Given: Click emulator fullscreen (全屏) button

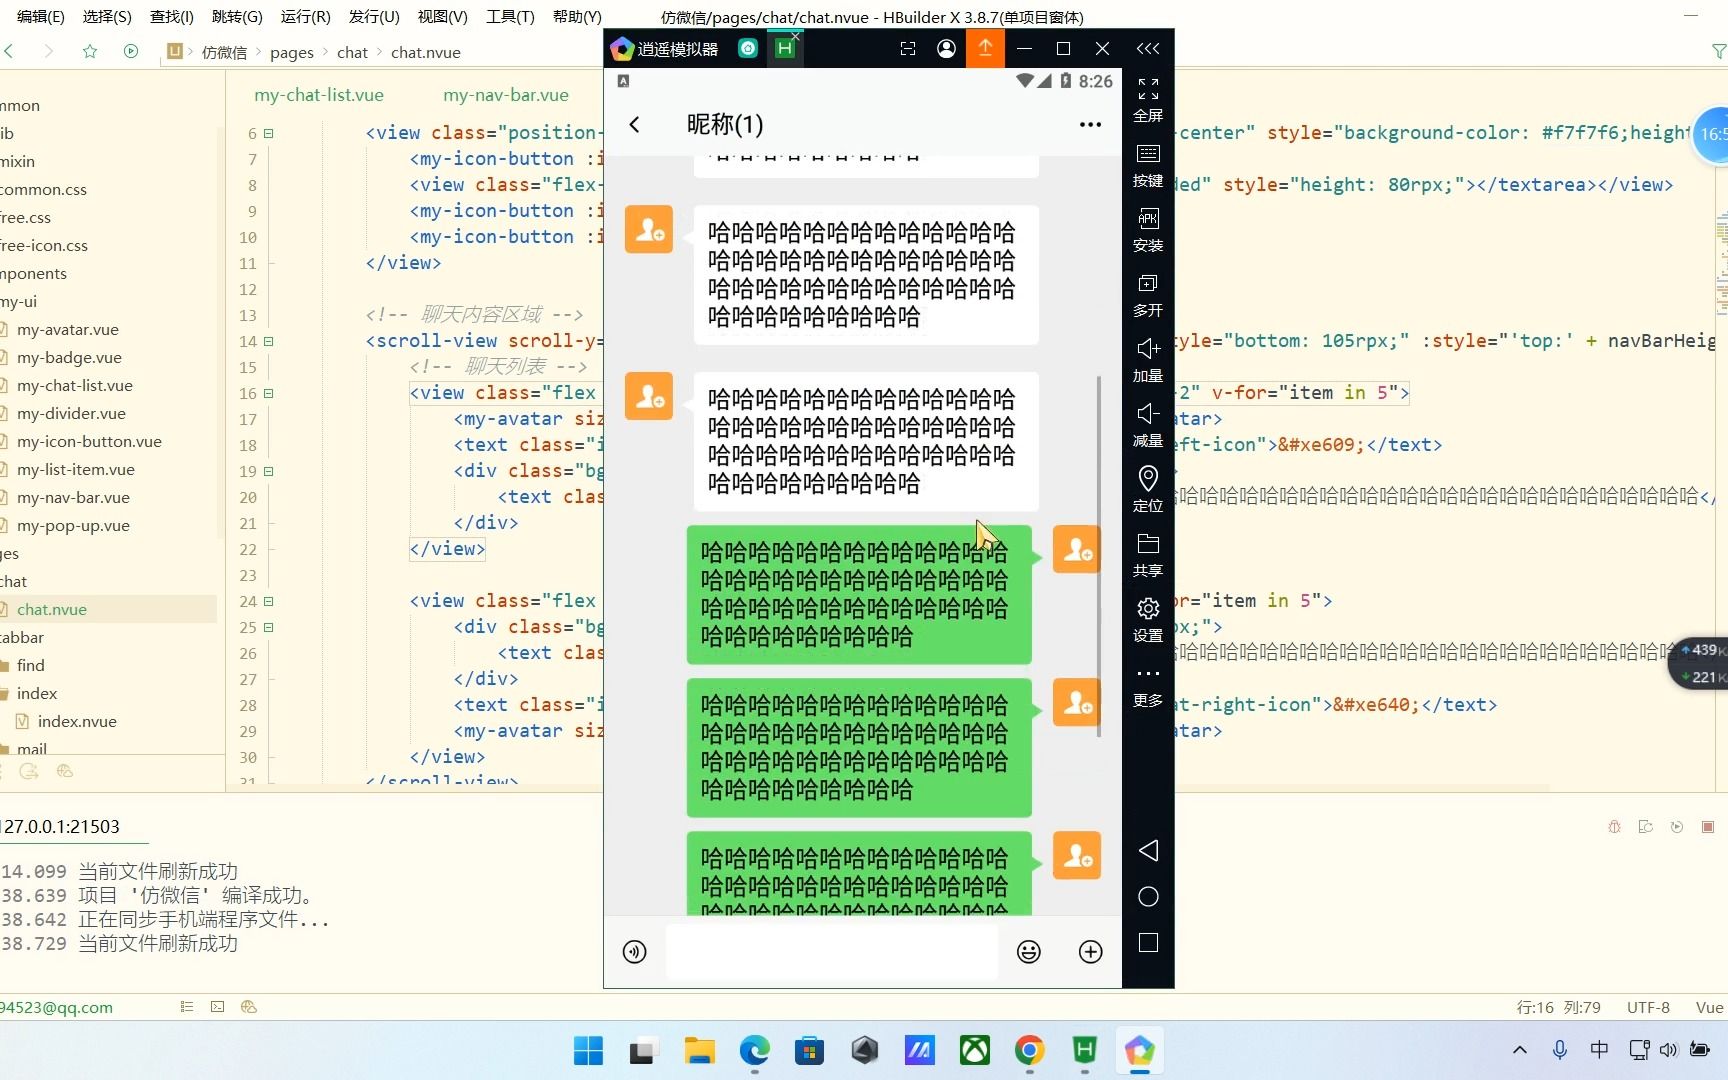Looking at the screenshot, I should (x=1148, y=100).
